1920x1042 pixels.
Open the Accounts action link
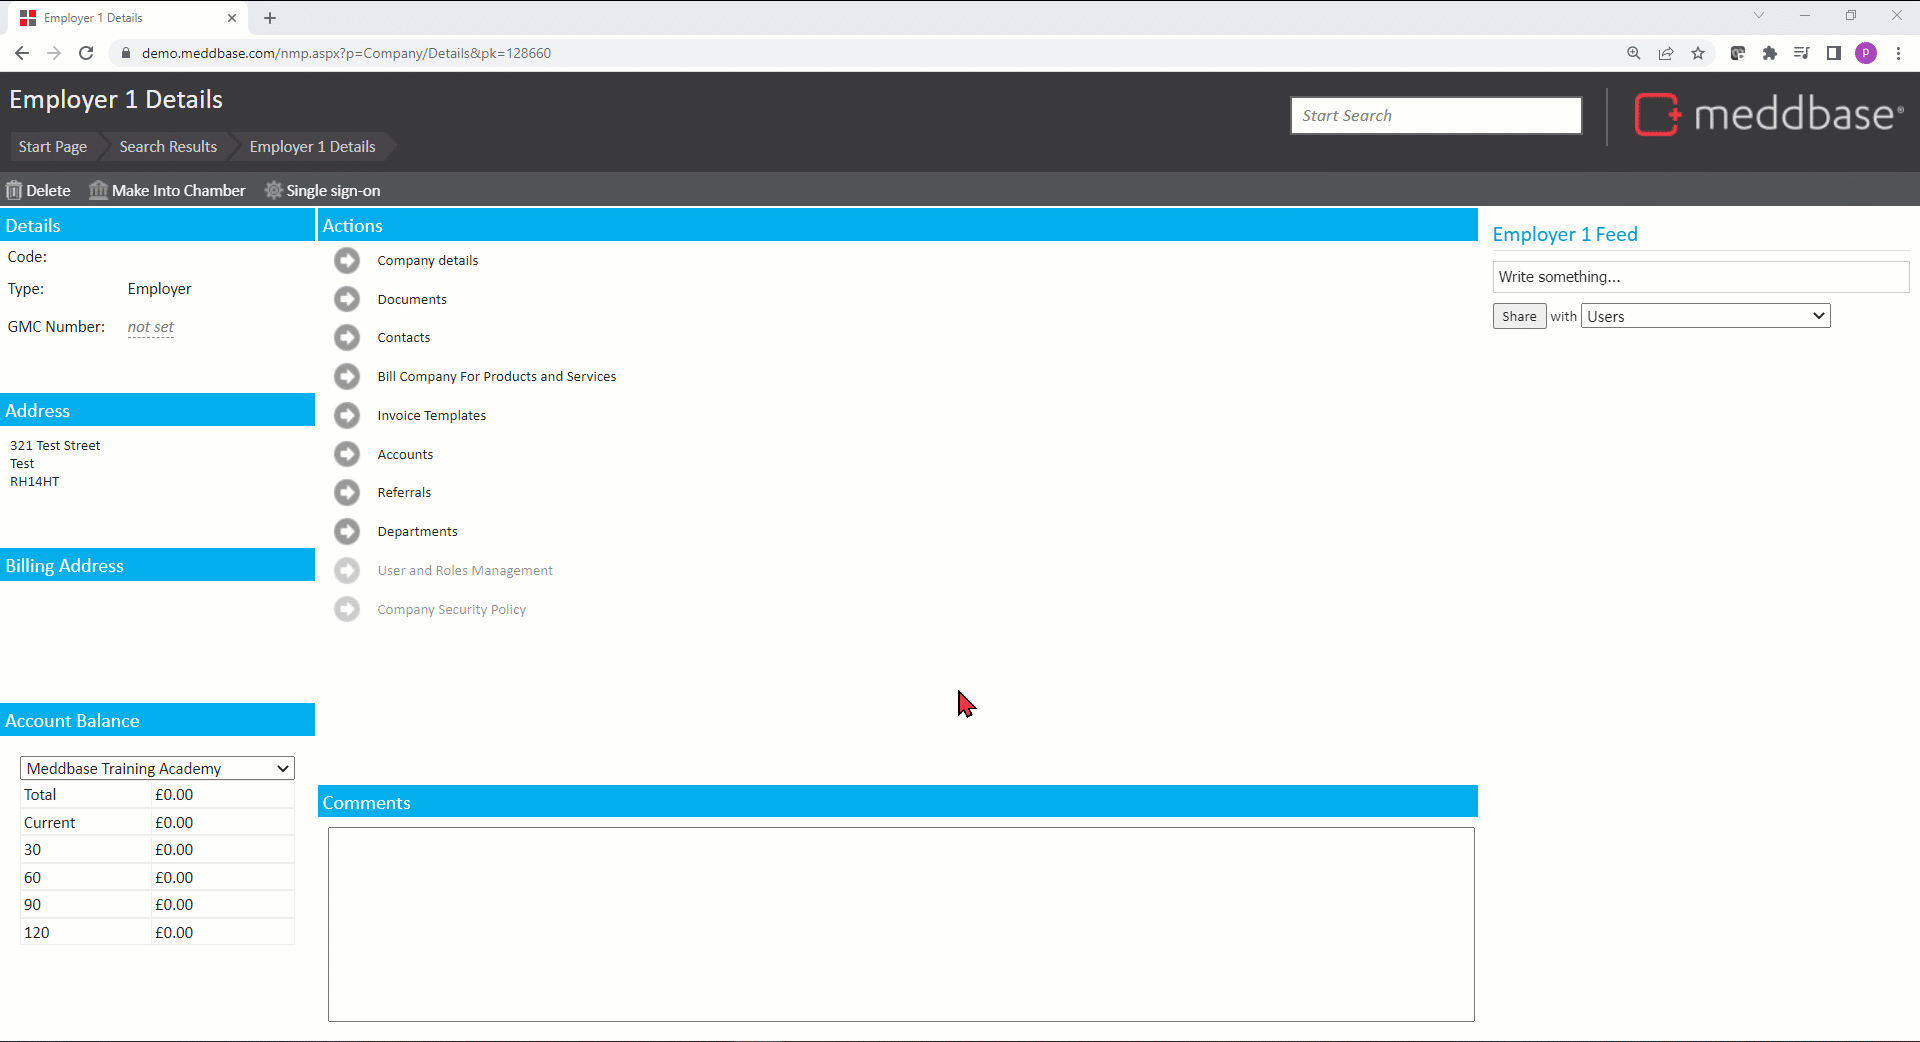click(x=405, y=454)
